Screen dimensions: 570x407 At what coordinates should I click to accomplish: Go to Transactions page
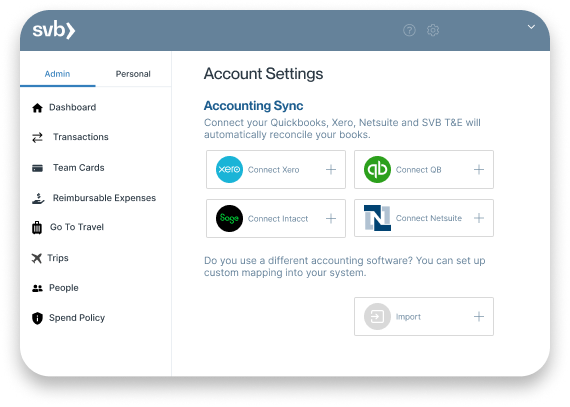[x=81, y=137]
